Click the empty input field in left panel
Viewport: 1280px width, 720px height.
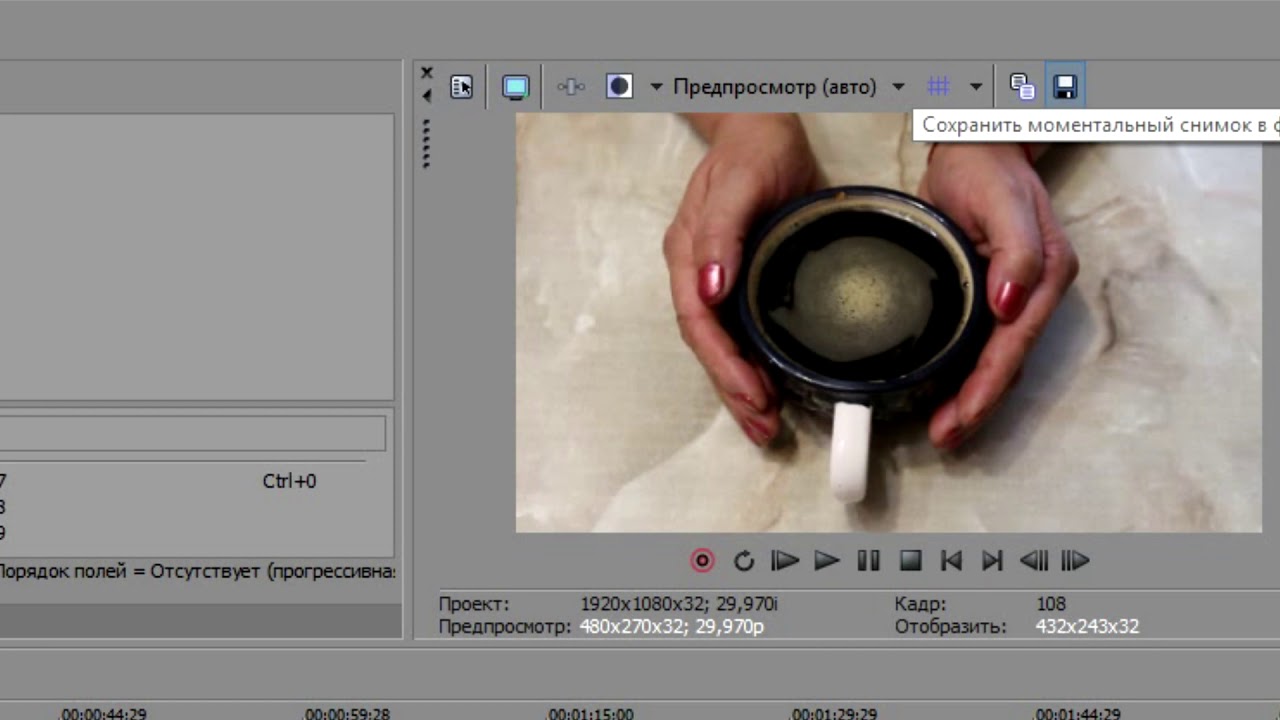point(192,434)
